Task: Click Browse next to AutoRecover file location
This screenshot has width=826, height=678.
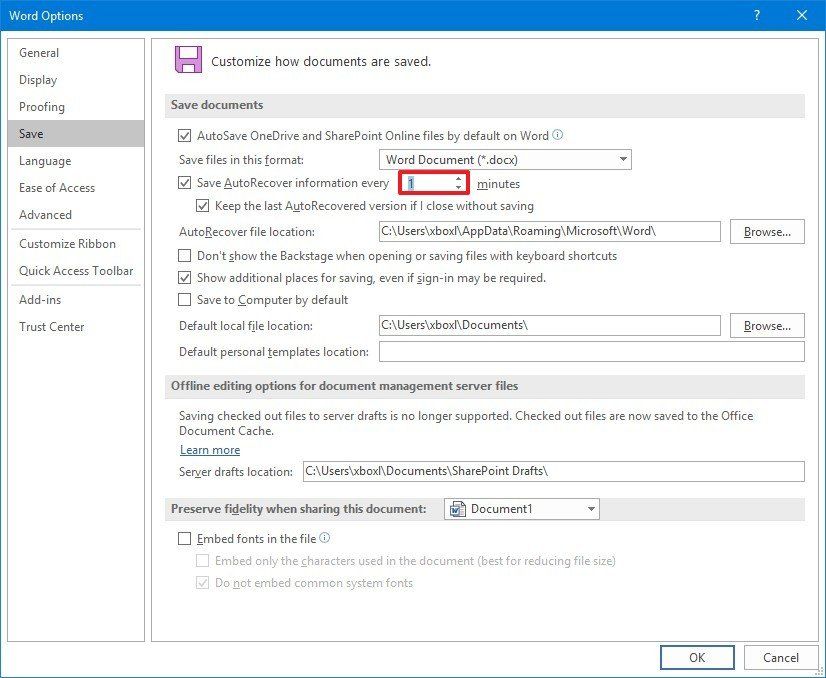Action: coord(767,231)
